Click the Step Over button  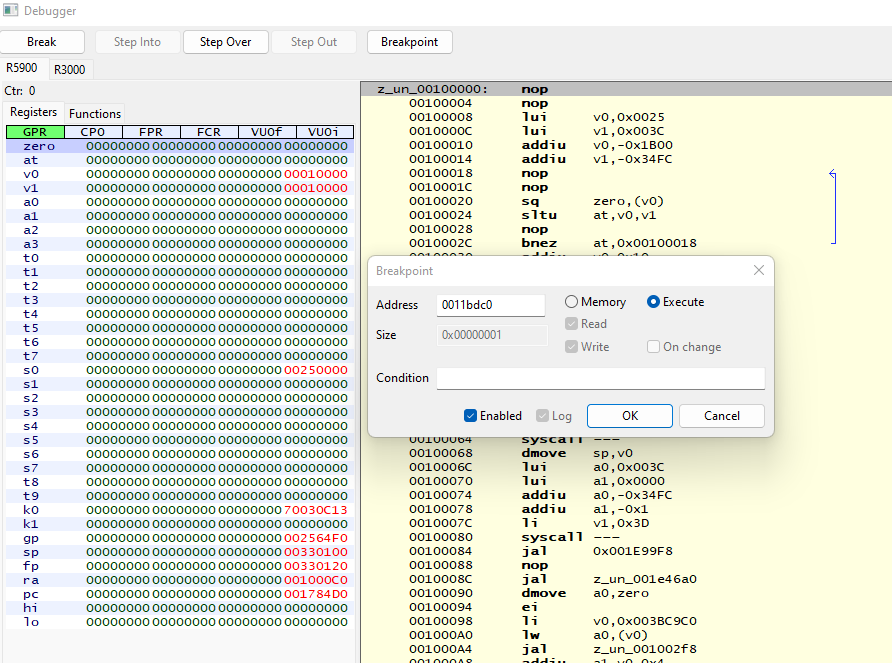point(225,42)
